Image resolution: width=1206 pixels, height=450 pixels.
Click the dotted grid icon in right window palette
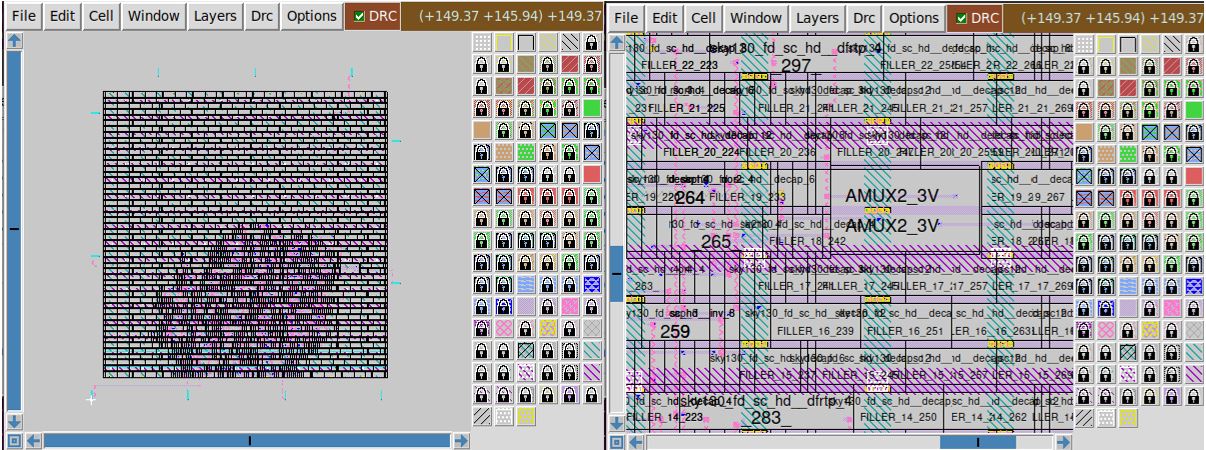coord(1083,43)
